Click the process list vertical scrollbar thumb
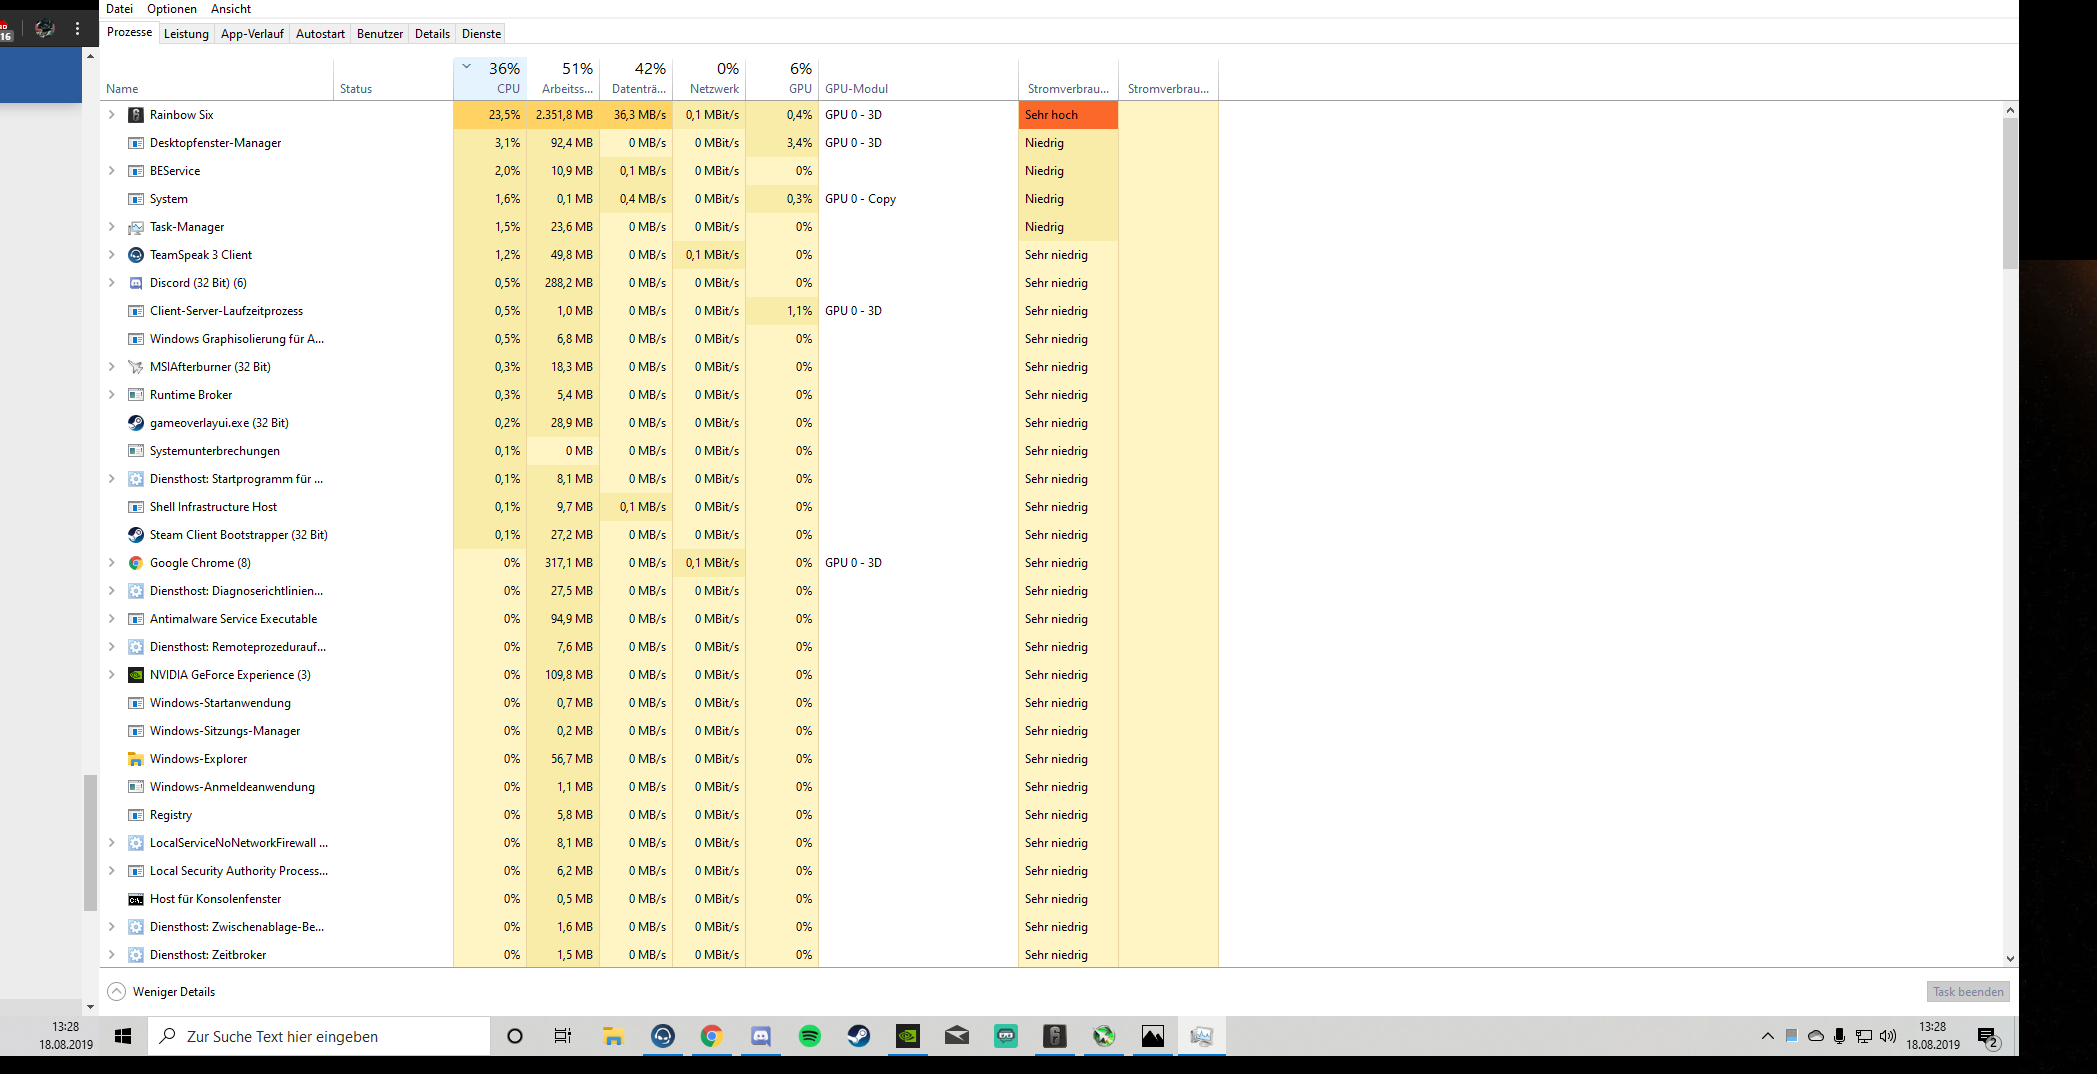The width and height of the screenshot is (2097, 1074). tap(2010, 193)
